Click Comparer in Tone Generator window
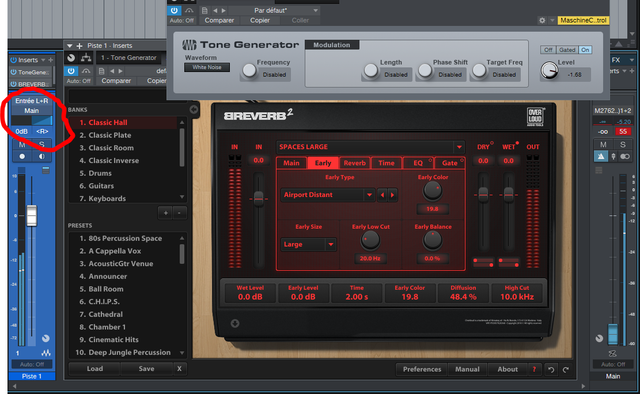 point(219,20)
